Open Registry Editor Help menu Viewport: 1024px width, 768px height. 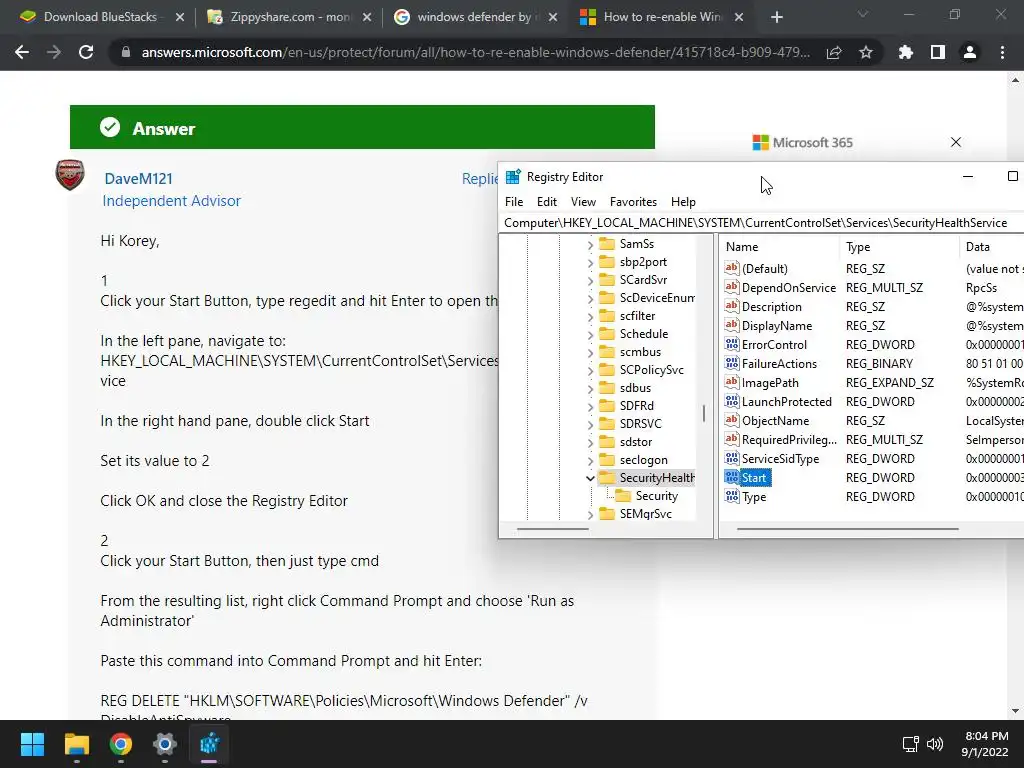tap(683, 202)
